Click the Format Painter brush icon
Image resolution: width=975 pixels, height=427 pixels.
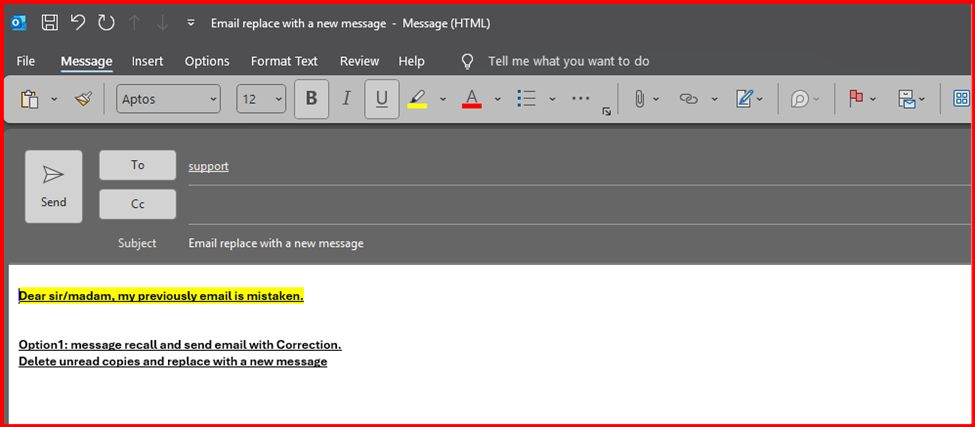tap(83, 99)
